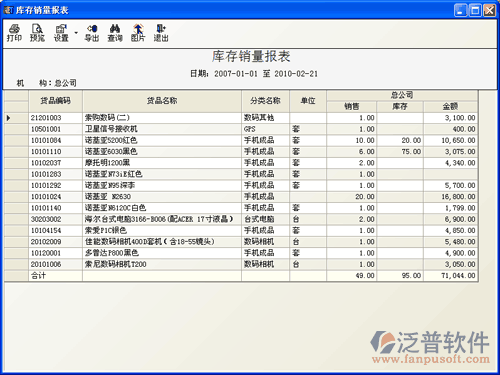This screenshot has width=500, height=375.
Task: Click the 打印 print icon
Action: 14,33
